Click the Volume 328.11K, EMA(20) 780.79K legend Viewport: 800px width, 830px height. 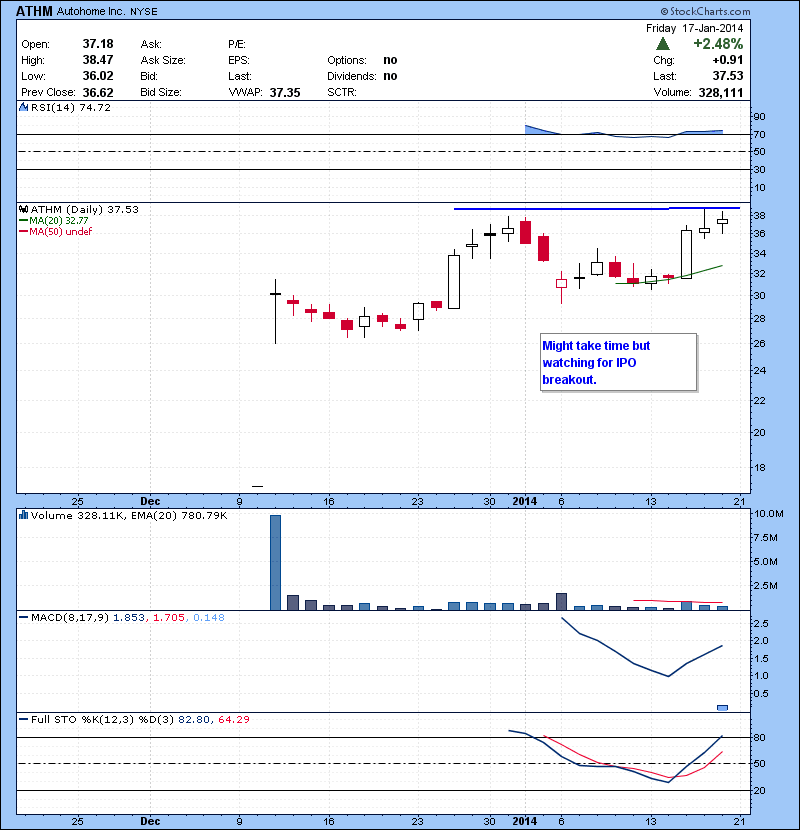coord(129,515)
